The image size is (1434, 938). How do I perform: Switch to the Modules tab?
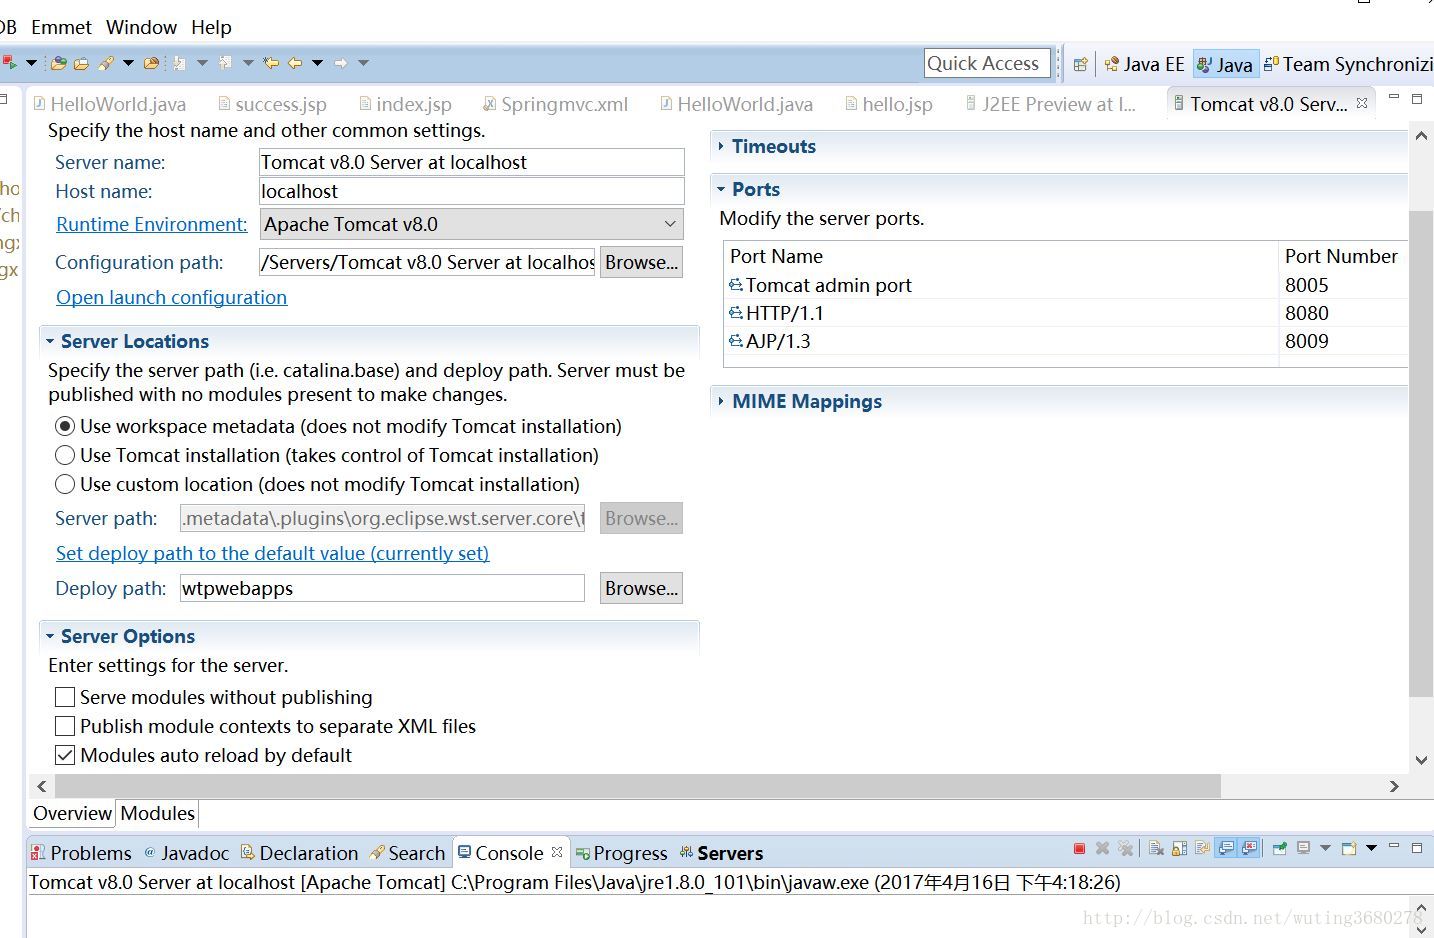pyautogui.click(x=157, y=813)
